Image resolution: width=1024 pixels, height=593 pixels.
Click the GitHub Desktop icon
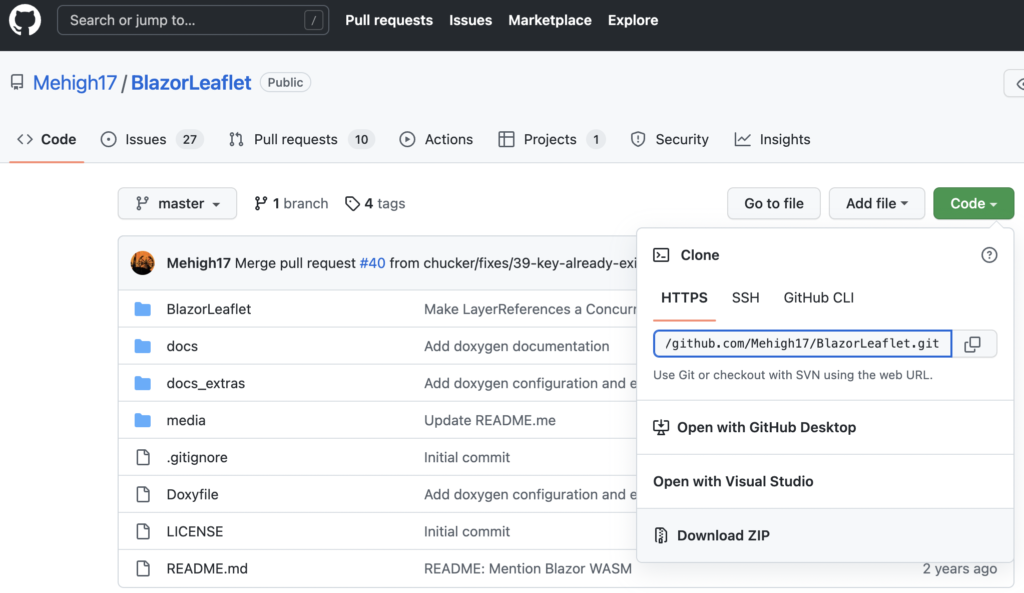(x=661, y=427)
